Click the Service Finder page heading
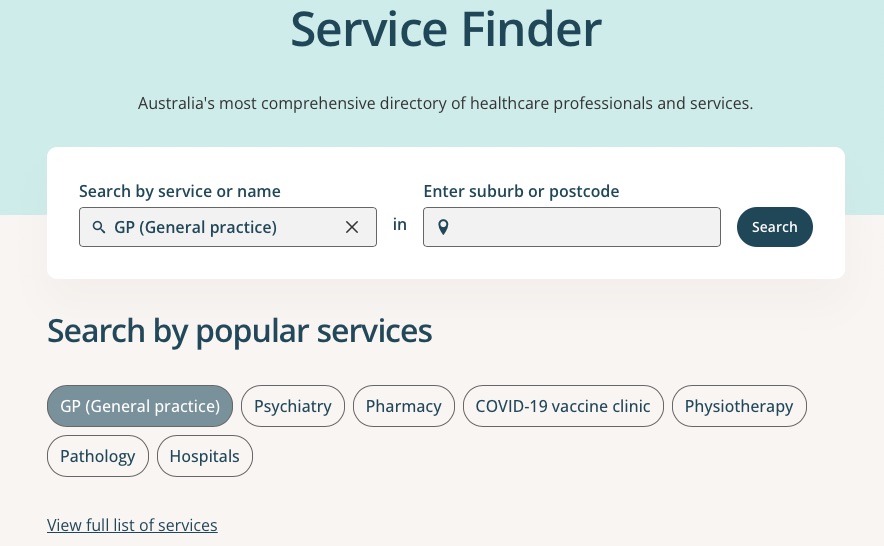Viewport: 884px width, 546px height. click(x=446, y=29)
